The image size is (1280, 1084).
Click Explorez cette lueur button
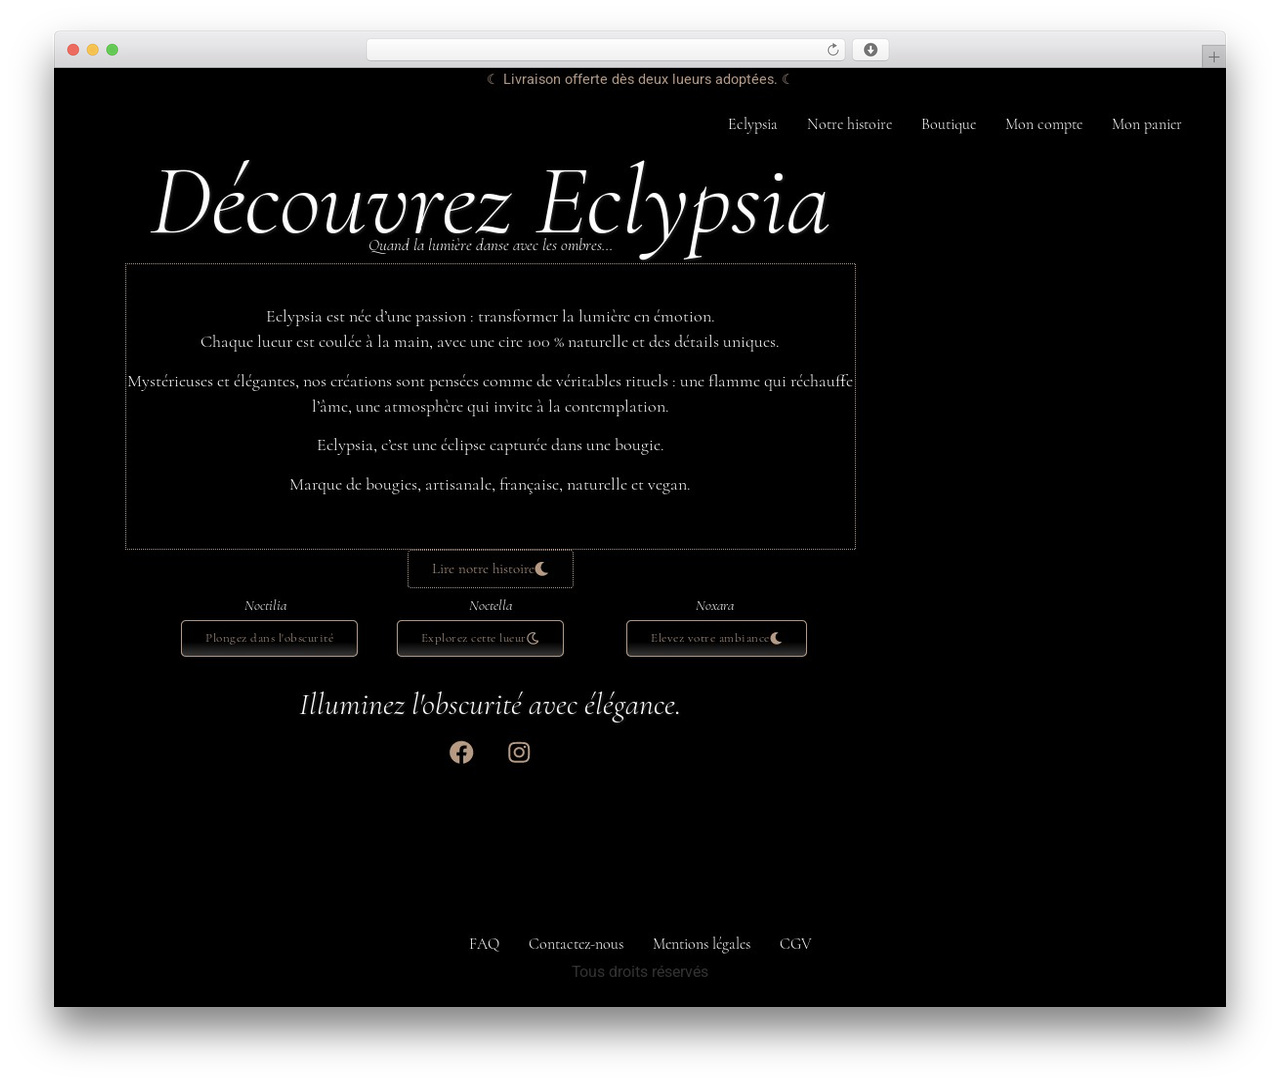[x=480, y=638]
